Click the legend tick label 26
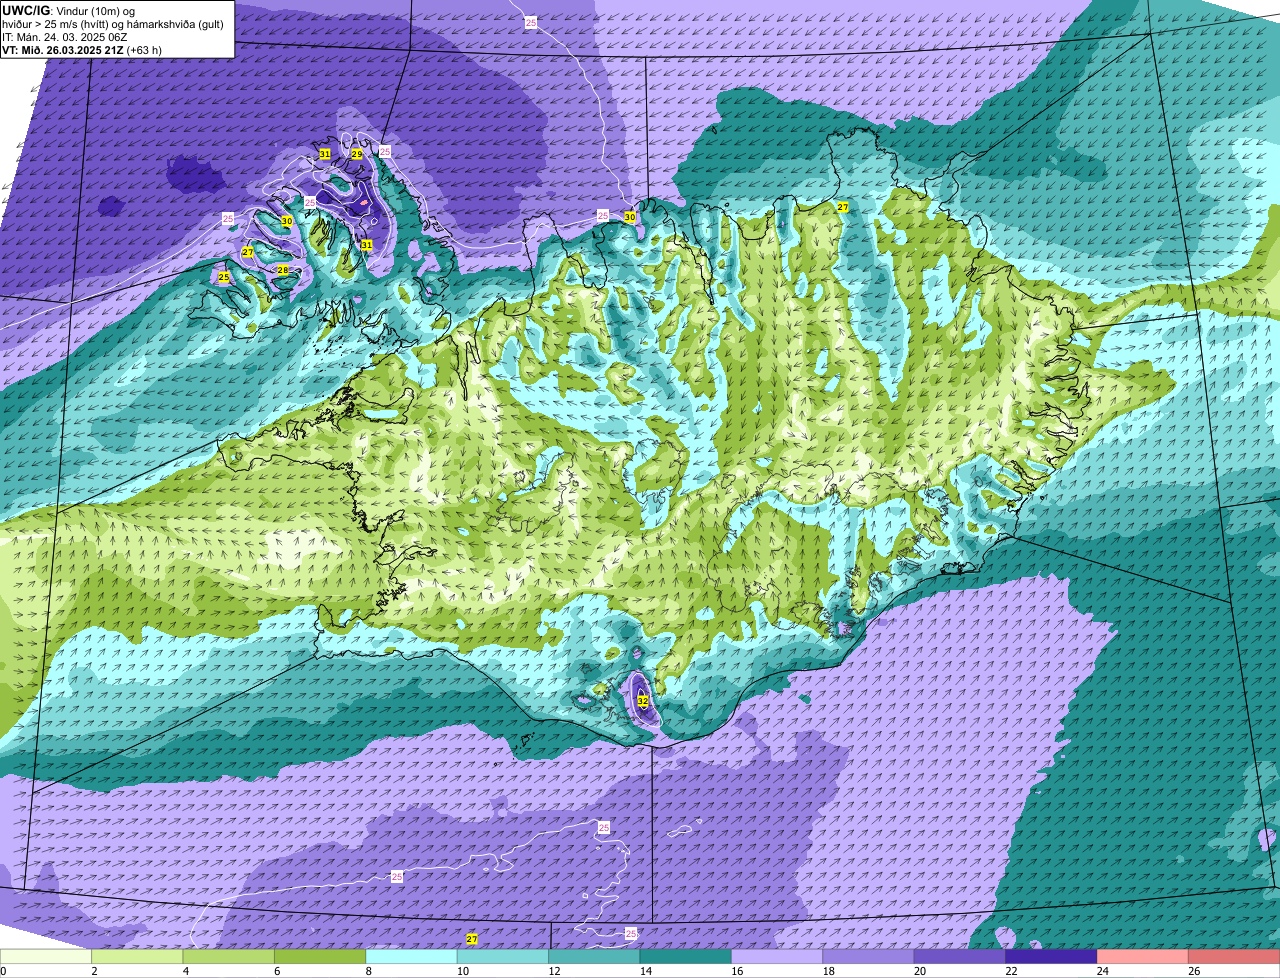Viewport: 1280px width, 978px height. [1194, 971]
